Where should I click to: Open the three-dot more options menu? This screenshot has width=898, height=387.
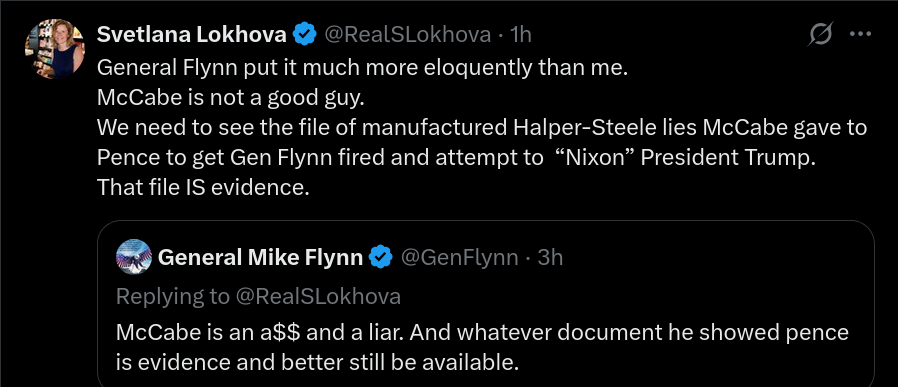click(x=860, y=34)
